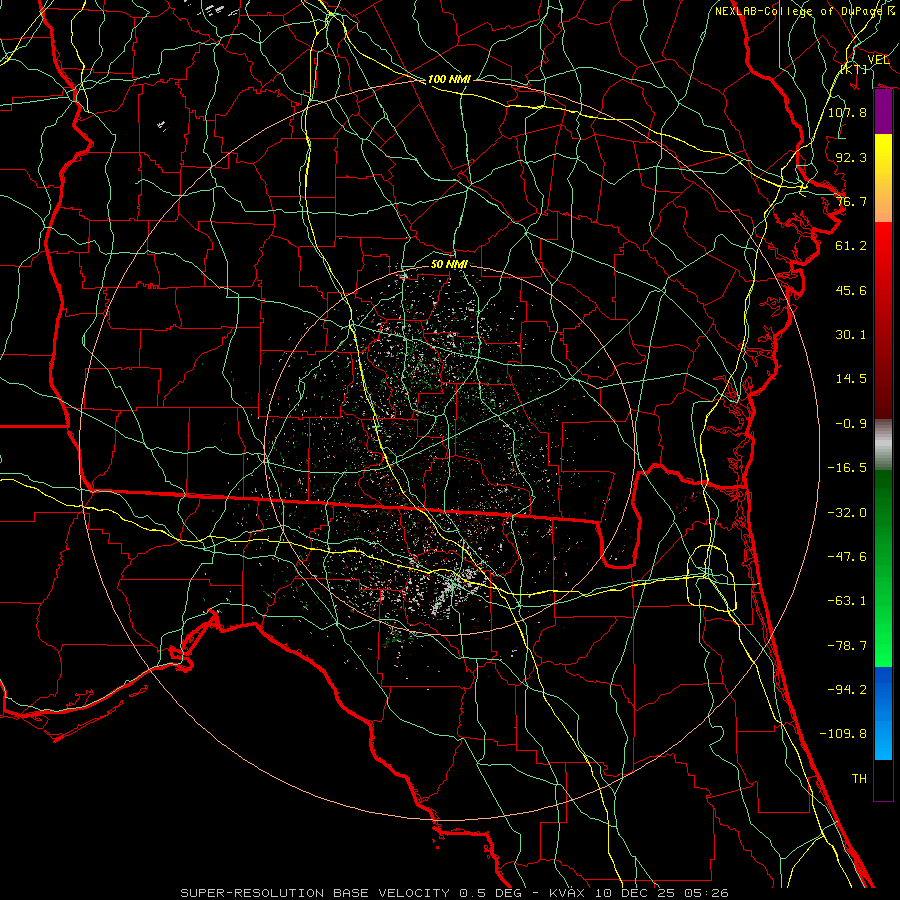Click the 05:26 timestamp in caption

click(x=708, y=893)
